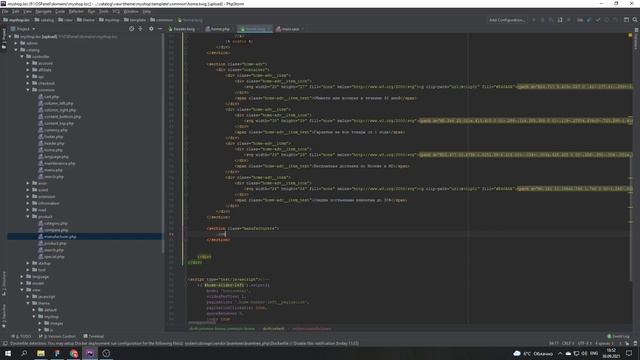Click the layout window icon next to search
640x360 pixels.
[x=626, y=20]
